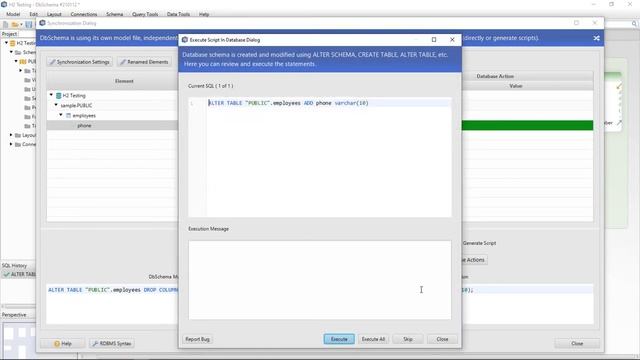Click employees table icon in sync tree
Viewport: 640px width, 360px height.
[x=69, y=116]
